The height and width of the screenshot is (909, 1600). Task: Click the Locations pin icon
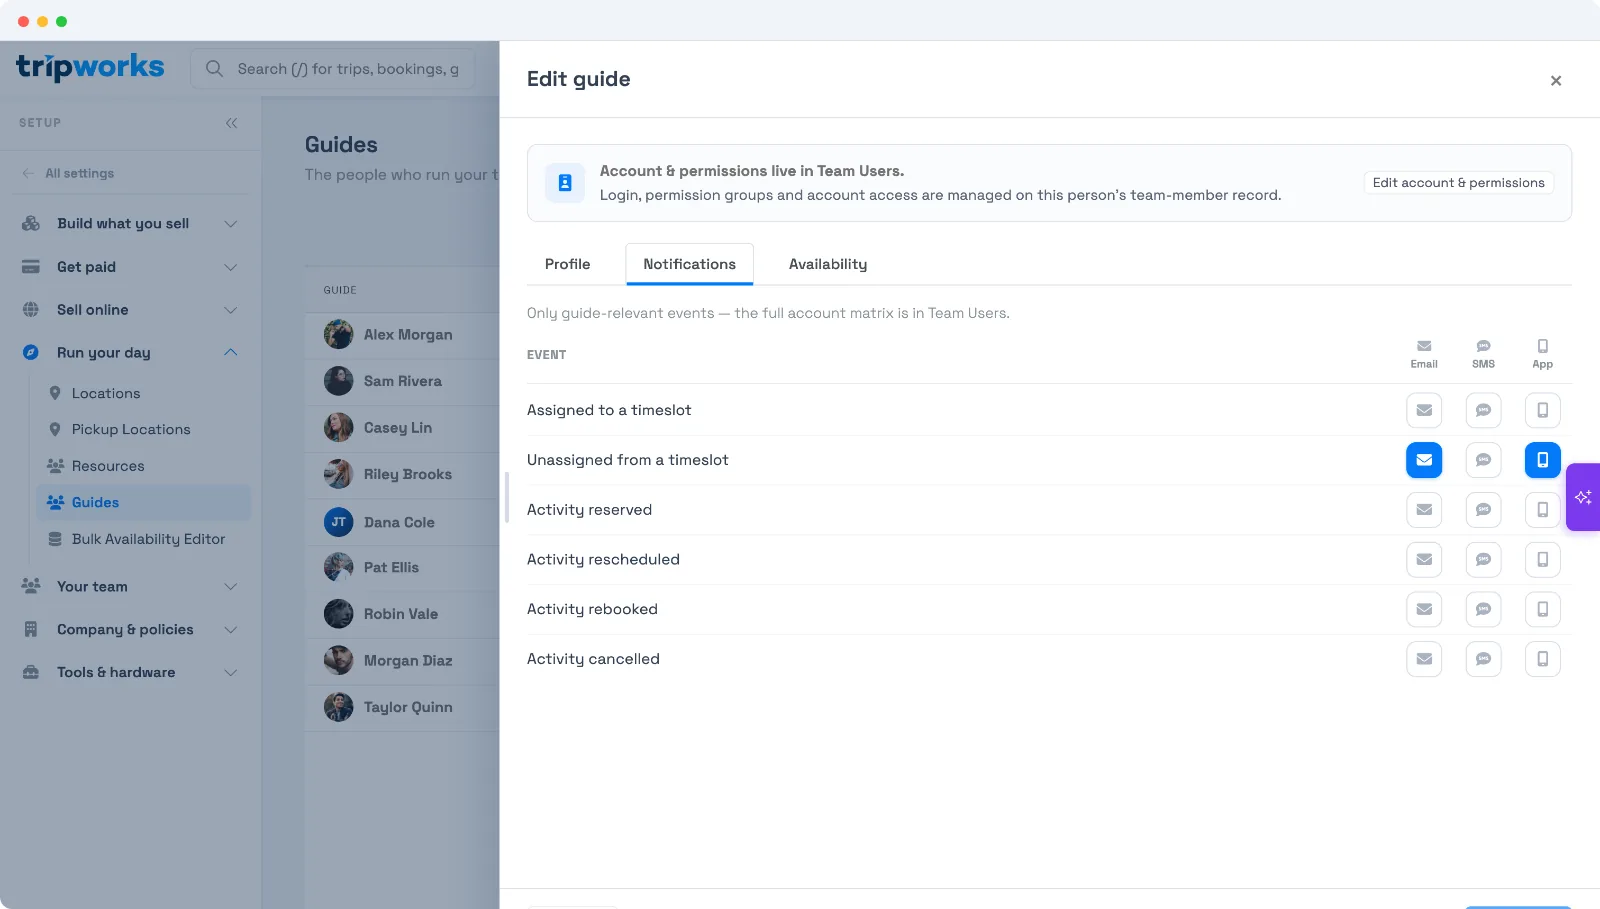(55, 393)
